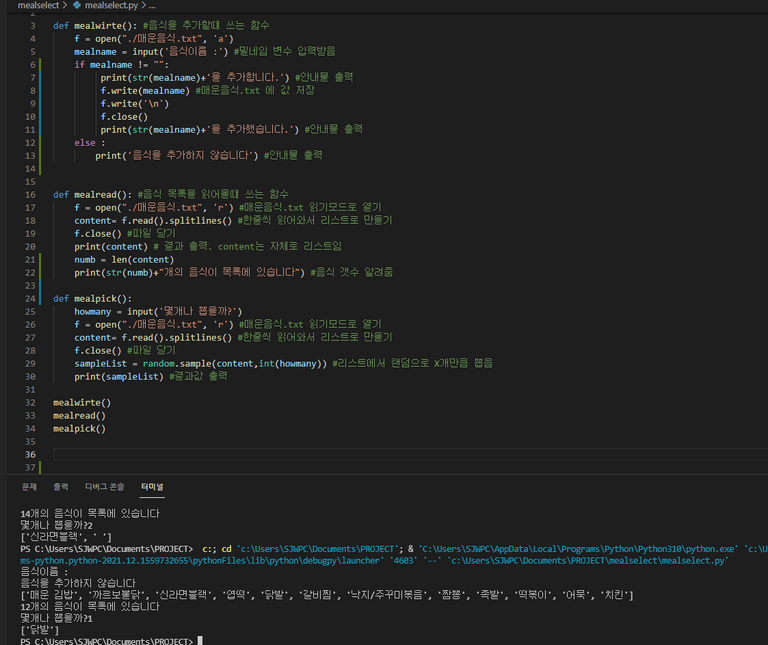Click the ['닭발'] result in terminal
The image size is (768, 645).
pos(40,630)
